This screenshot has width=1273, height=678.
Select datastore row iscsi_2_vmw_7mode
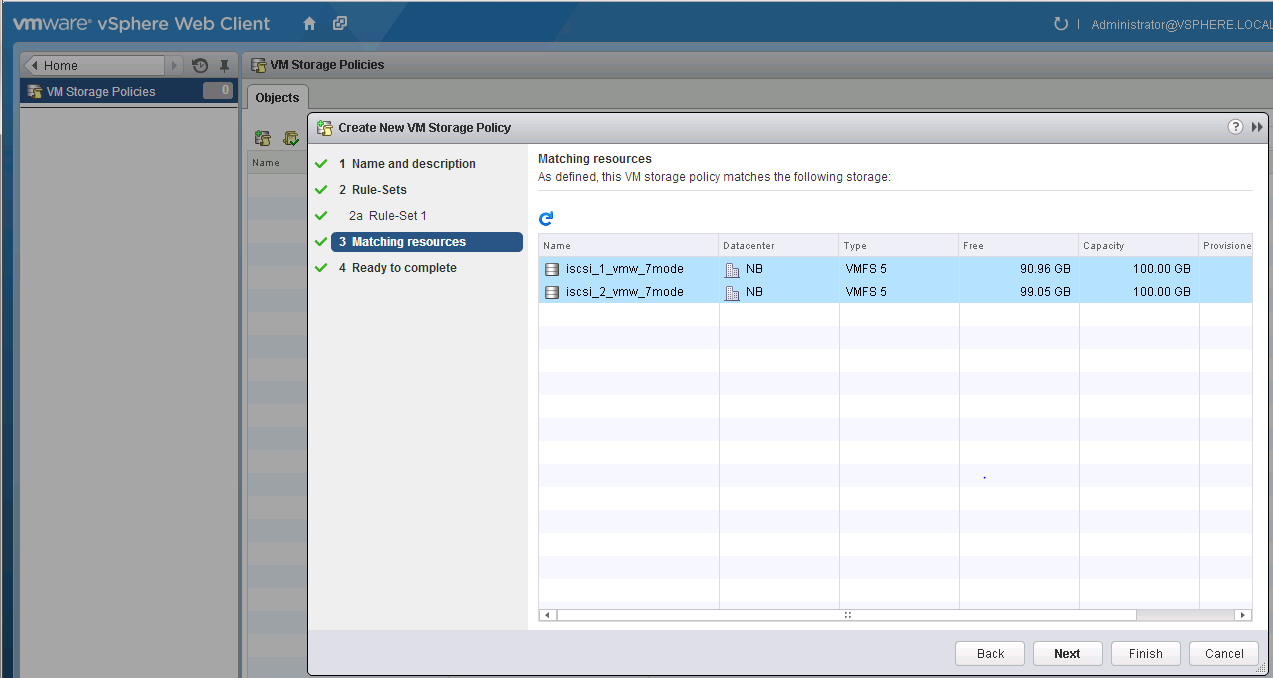895,292
